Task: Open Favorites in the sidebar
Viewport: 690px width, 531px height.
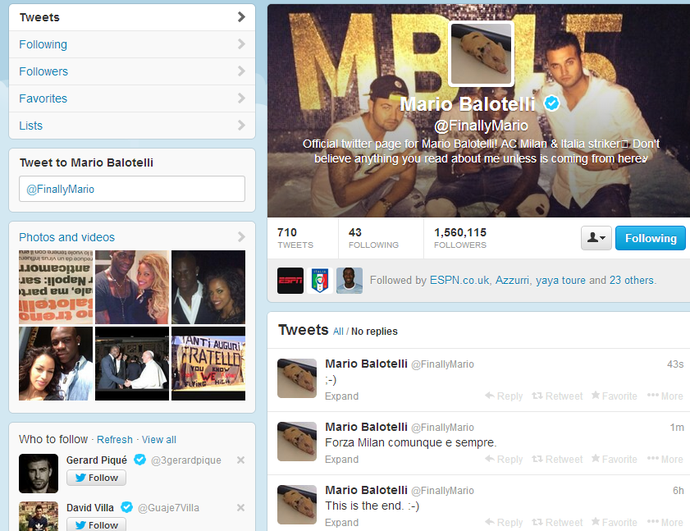Action: [x=132, y=99]
